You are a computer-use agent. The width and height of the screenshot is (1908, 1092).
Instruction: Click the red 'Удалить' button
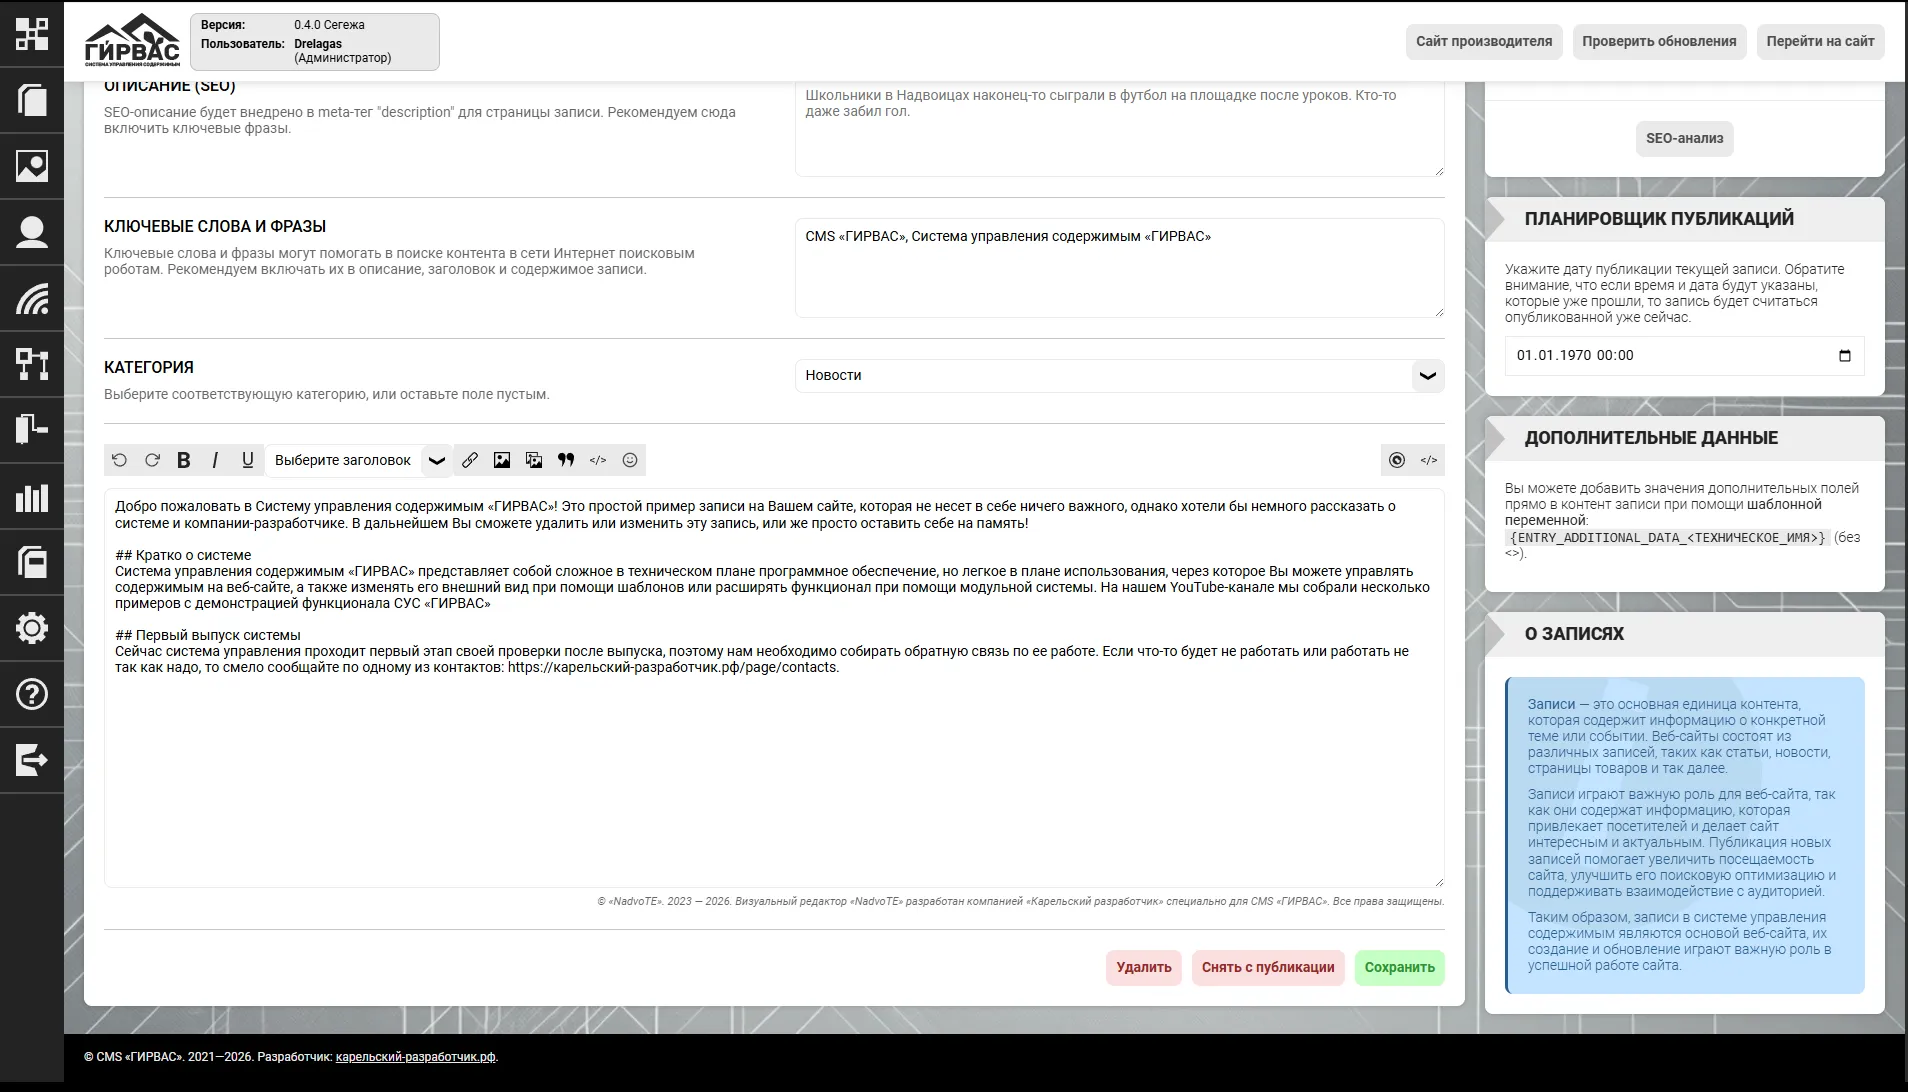[1144, 968]
